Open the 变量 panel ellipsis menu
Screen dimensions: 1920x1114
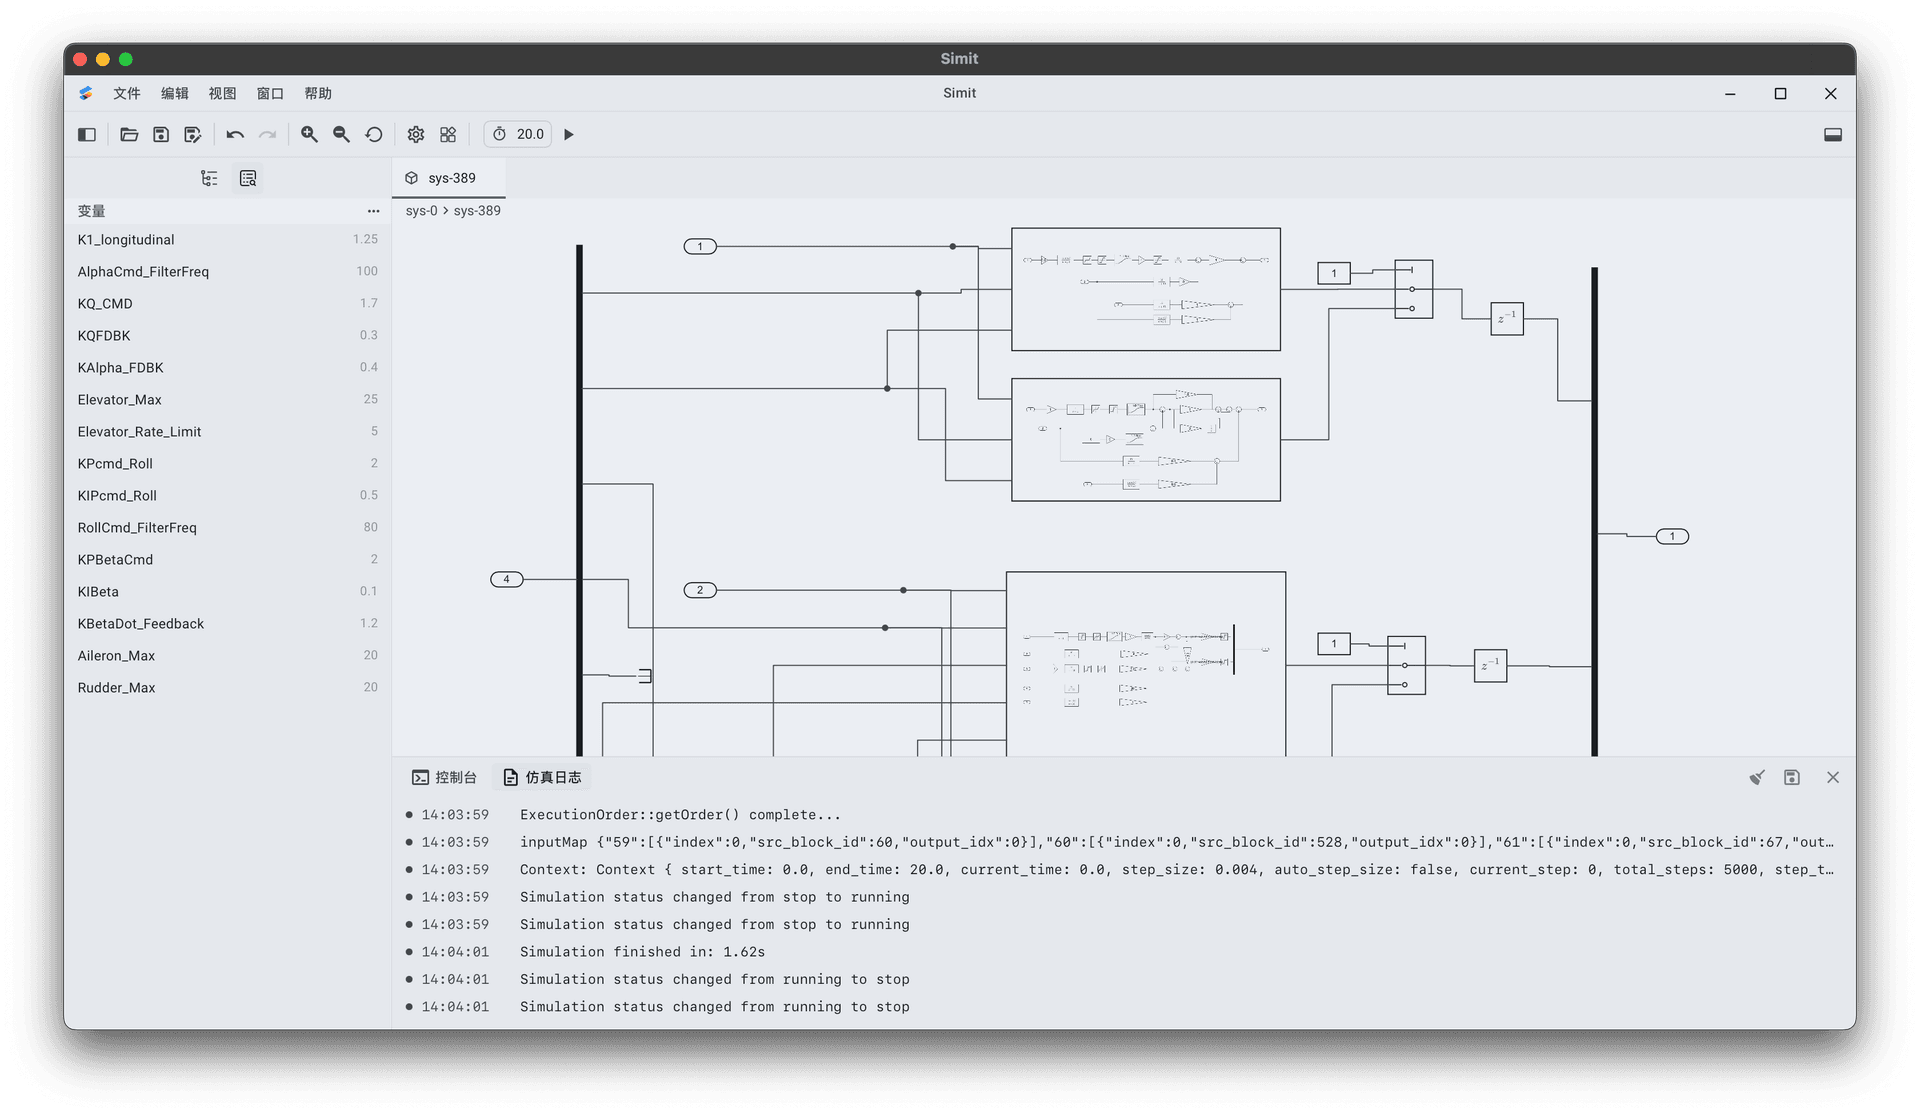(373, 211)
